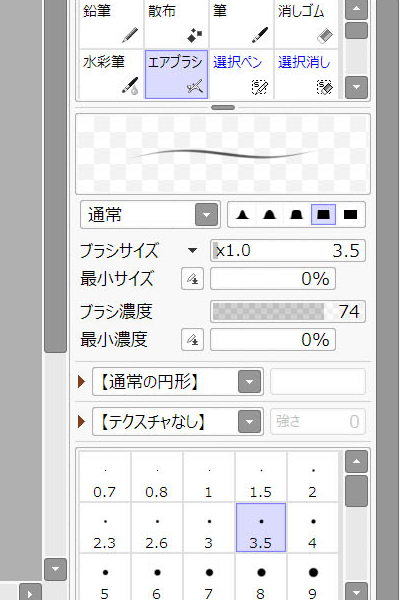
Task: Select the 水彩筆 watercolor tool
Action: click(111, 74)
